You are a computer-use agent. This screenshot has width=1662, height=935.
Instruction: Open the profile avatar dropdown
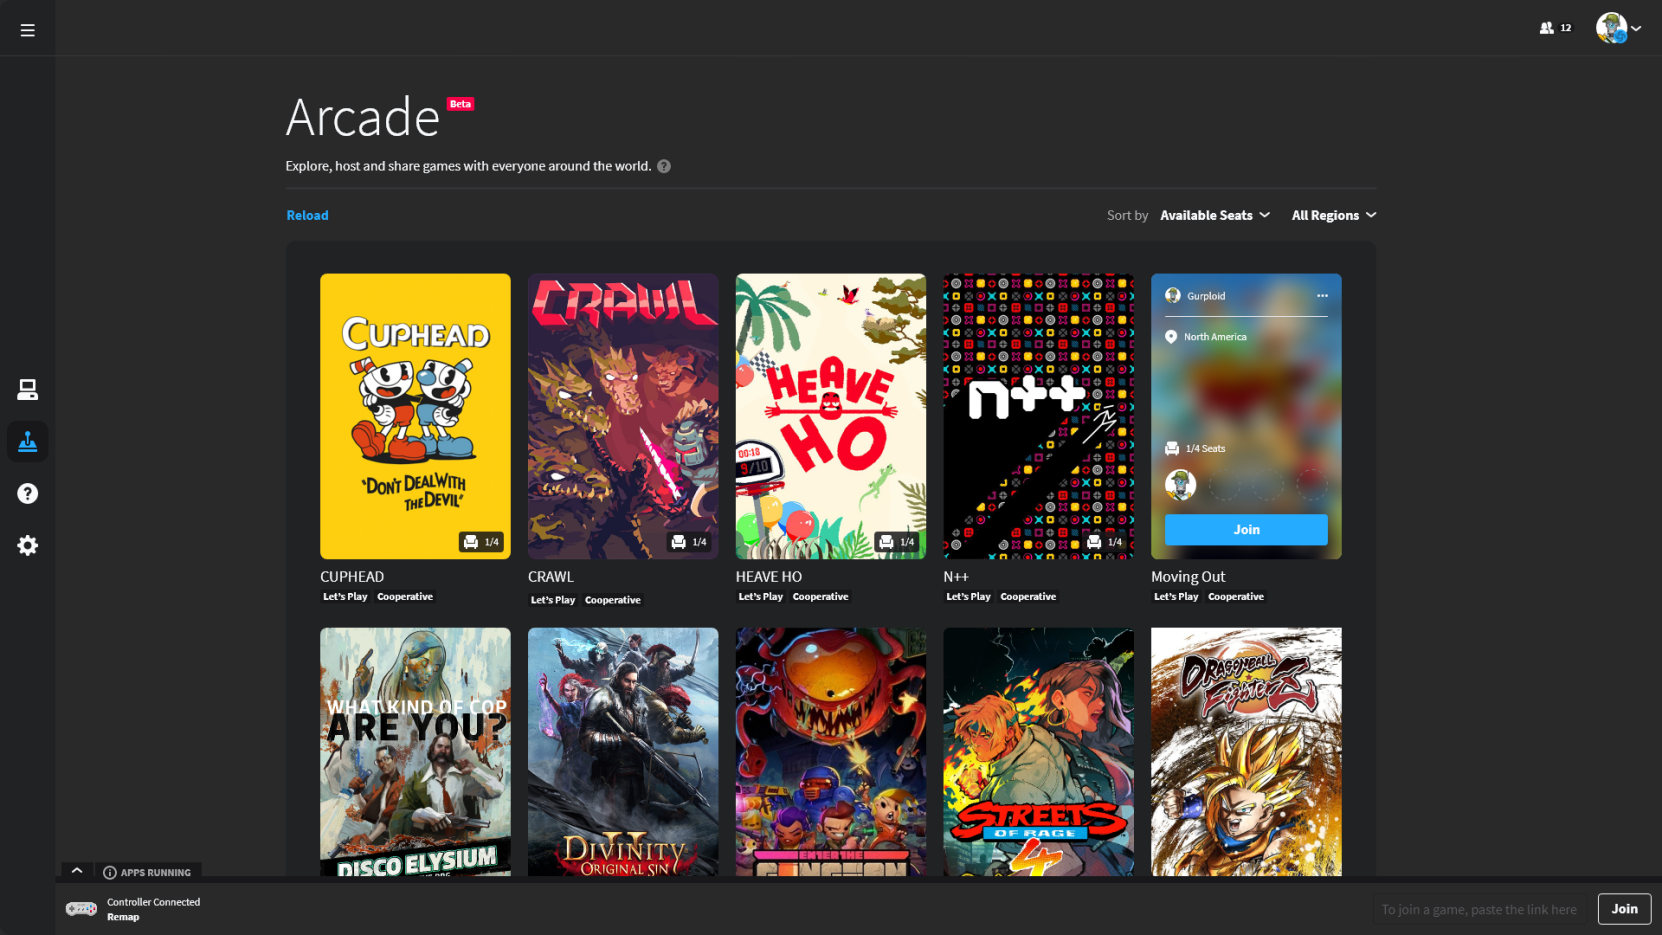pos(1617,28)
